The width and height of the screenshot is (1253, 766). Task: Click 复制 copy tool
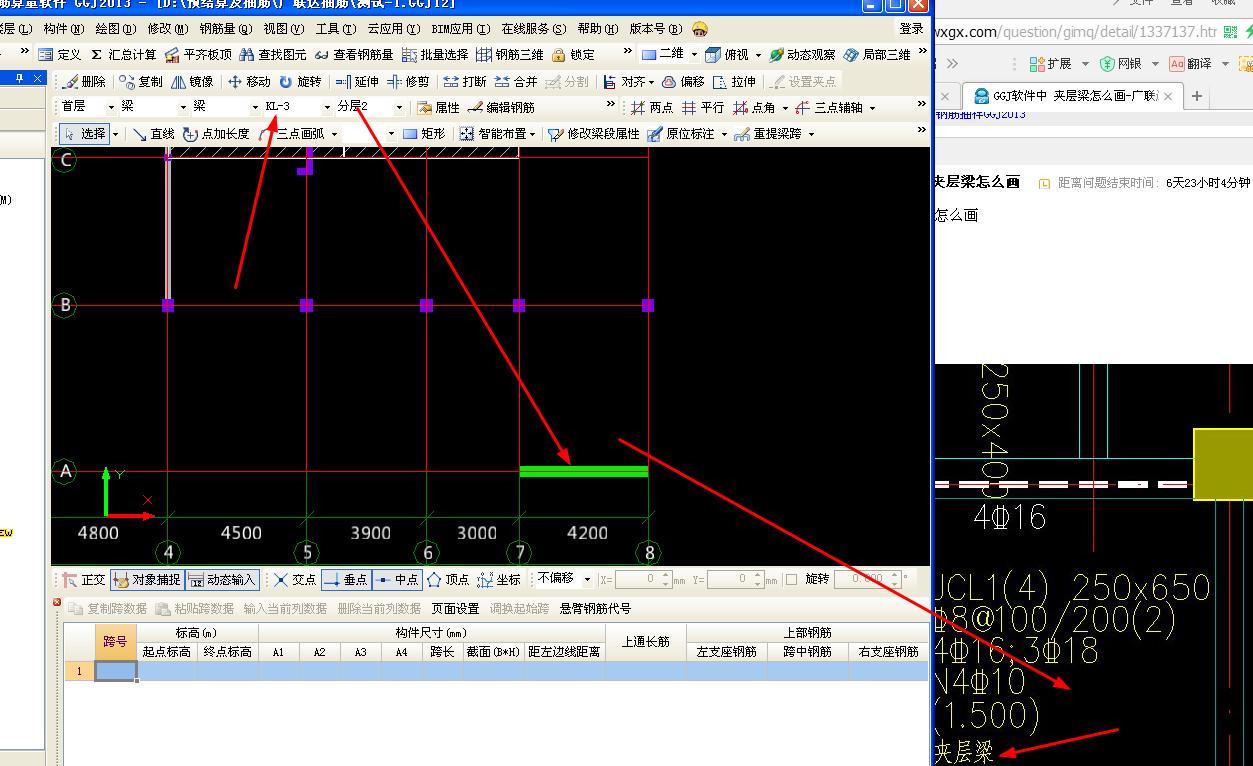coord(141,81)
